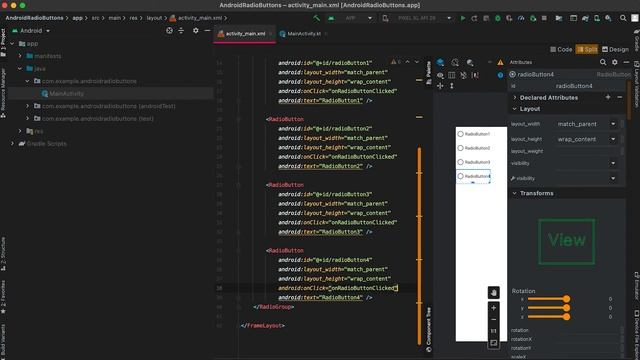Open the Structure tool window
Screen dimensions: 640x360
click(x=3, y=254)
